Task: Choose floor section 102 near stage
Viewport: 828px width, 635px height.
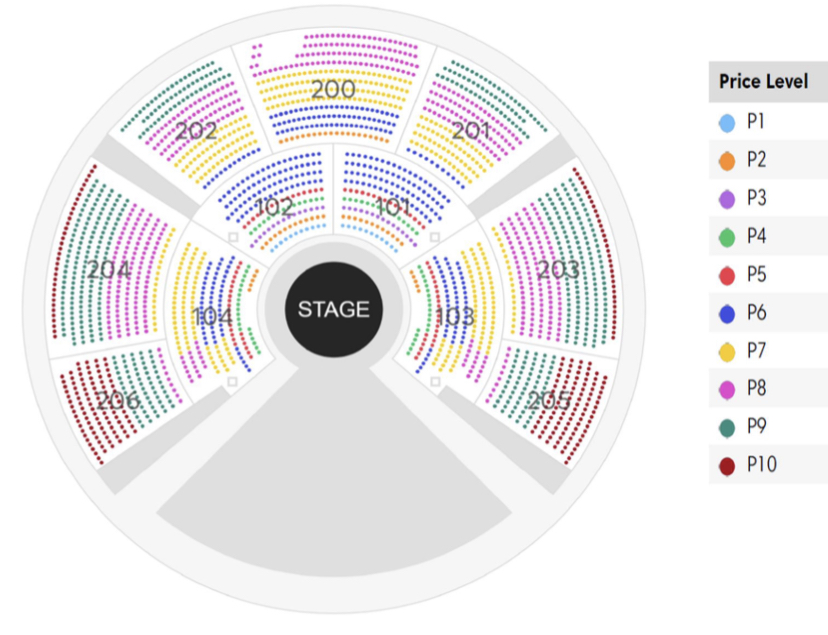Action: pyautogui.click(x=275, y=207)
